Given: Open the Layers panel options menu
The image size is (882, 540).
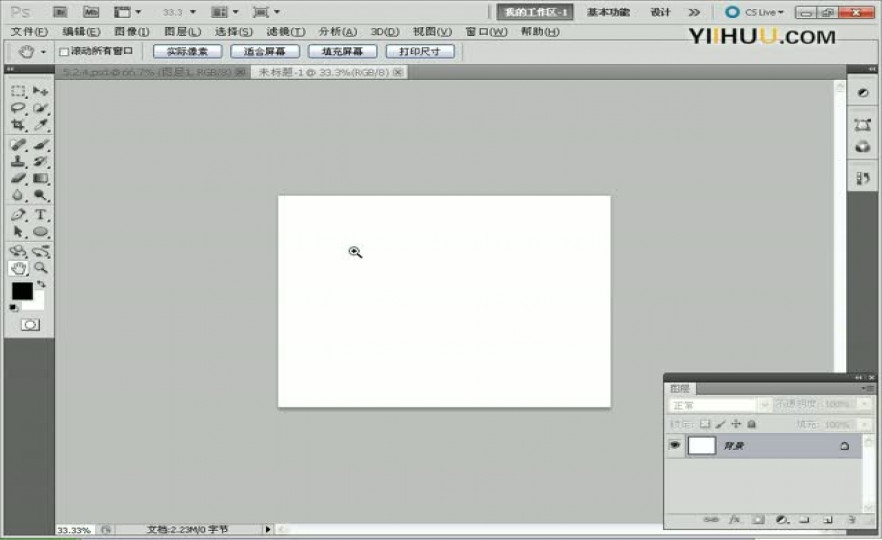Looking at the screenshot, I should pos(867,389).
